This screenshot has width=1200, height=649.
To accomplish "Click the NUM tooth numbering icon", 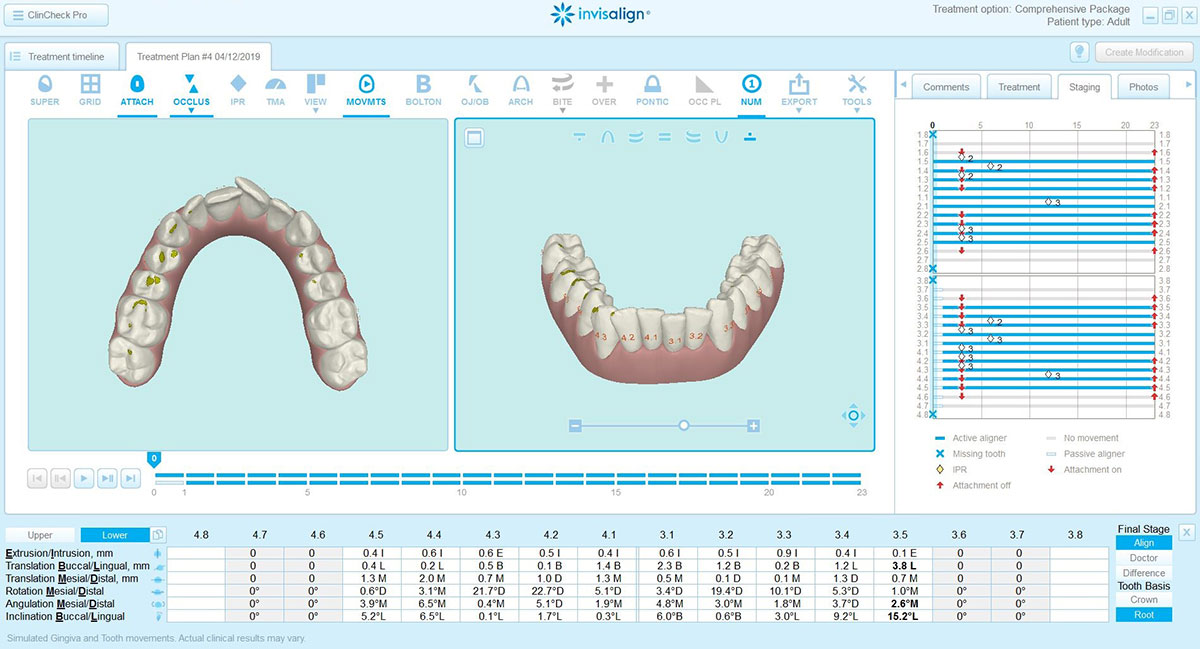I will (x=751, y=90).
